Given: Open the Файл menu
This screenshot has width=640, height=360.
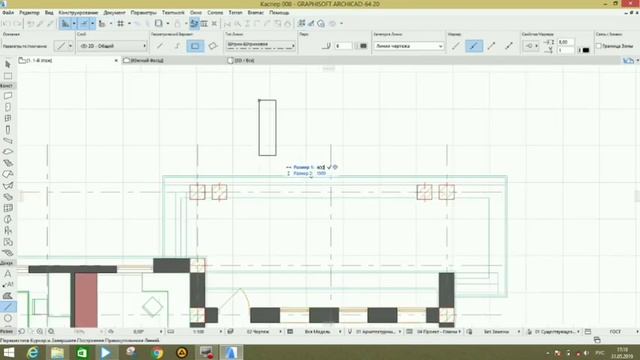Looking at the screenshot, I should 8,13.
